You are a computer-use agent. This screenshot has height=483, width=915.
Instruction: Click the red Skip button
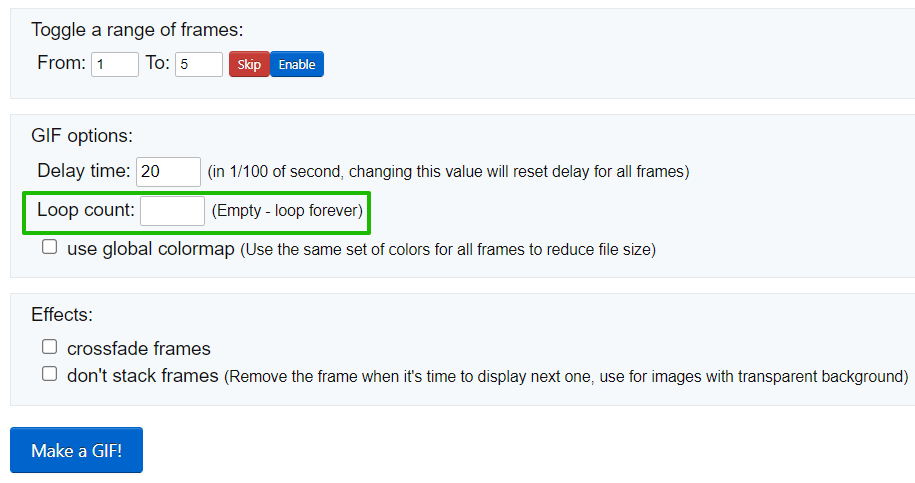click(x=249, y=64)
